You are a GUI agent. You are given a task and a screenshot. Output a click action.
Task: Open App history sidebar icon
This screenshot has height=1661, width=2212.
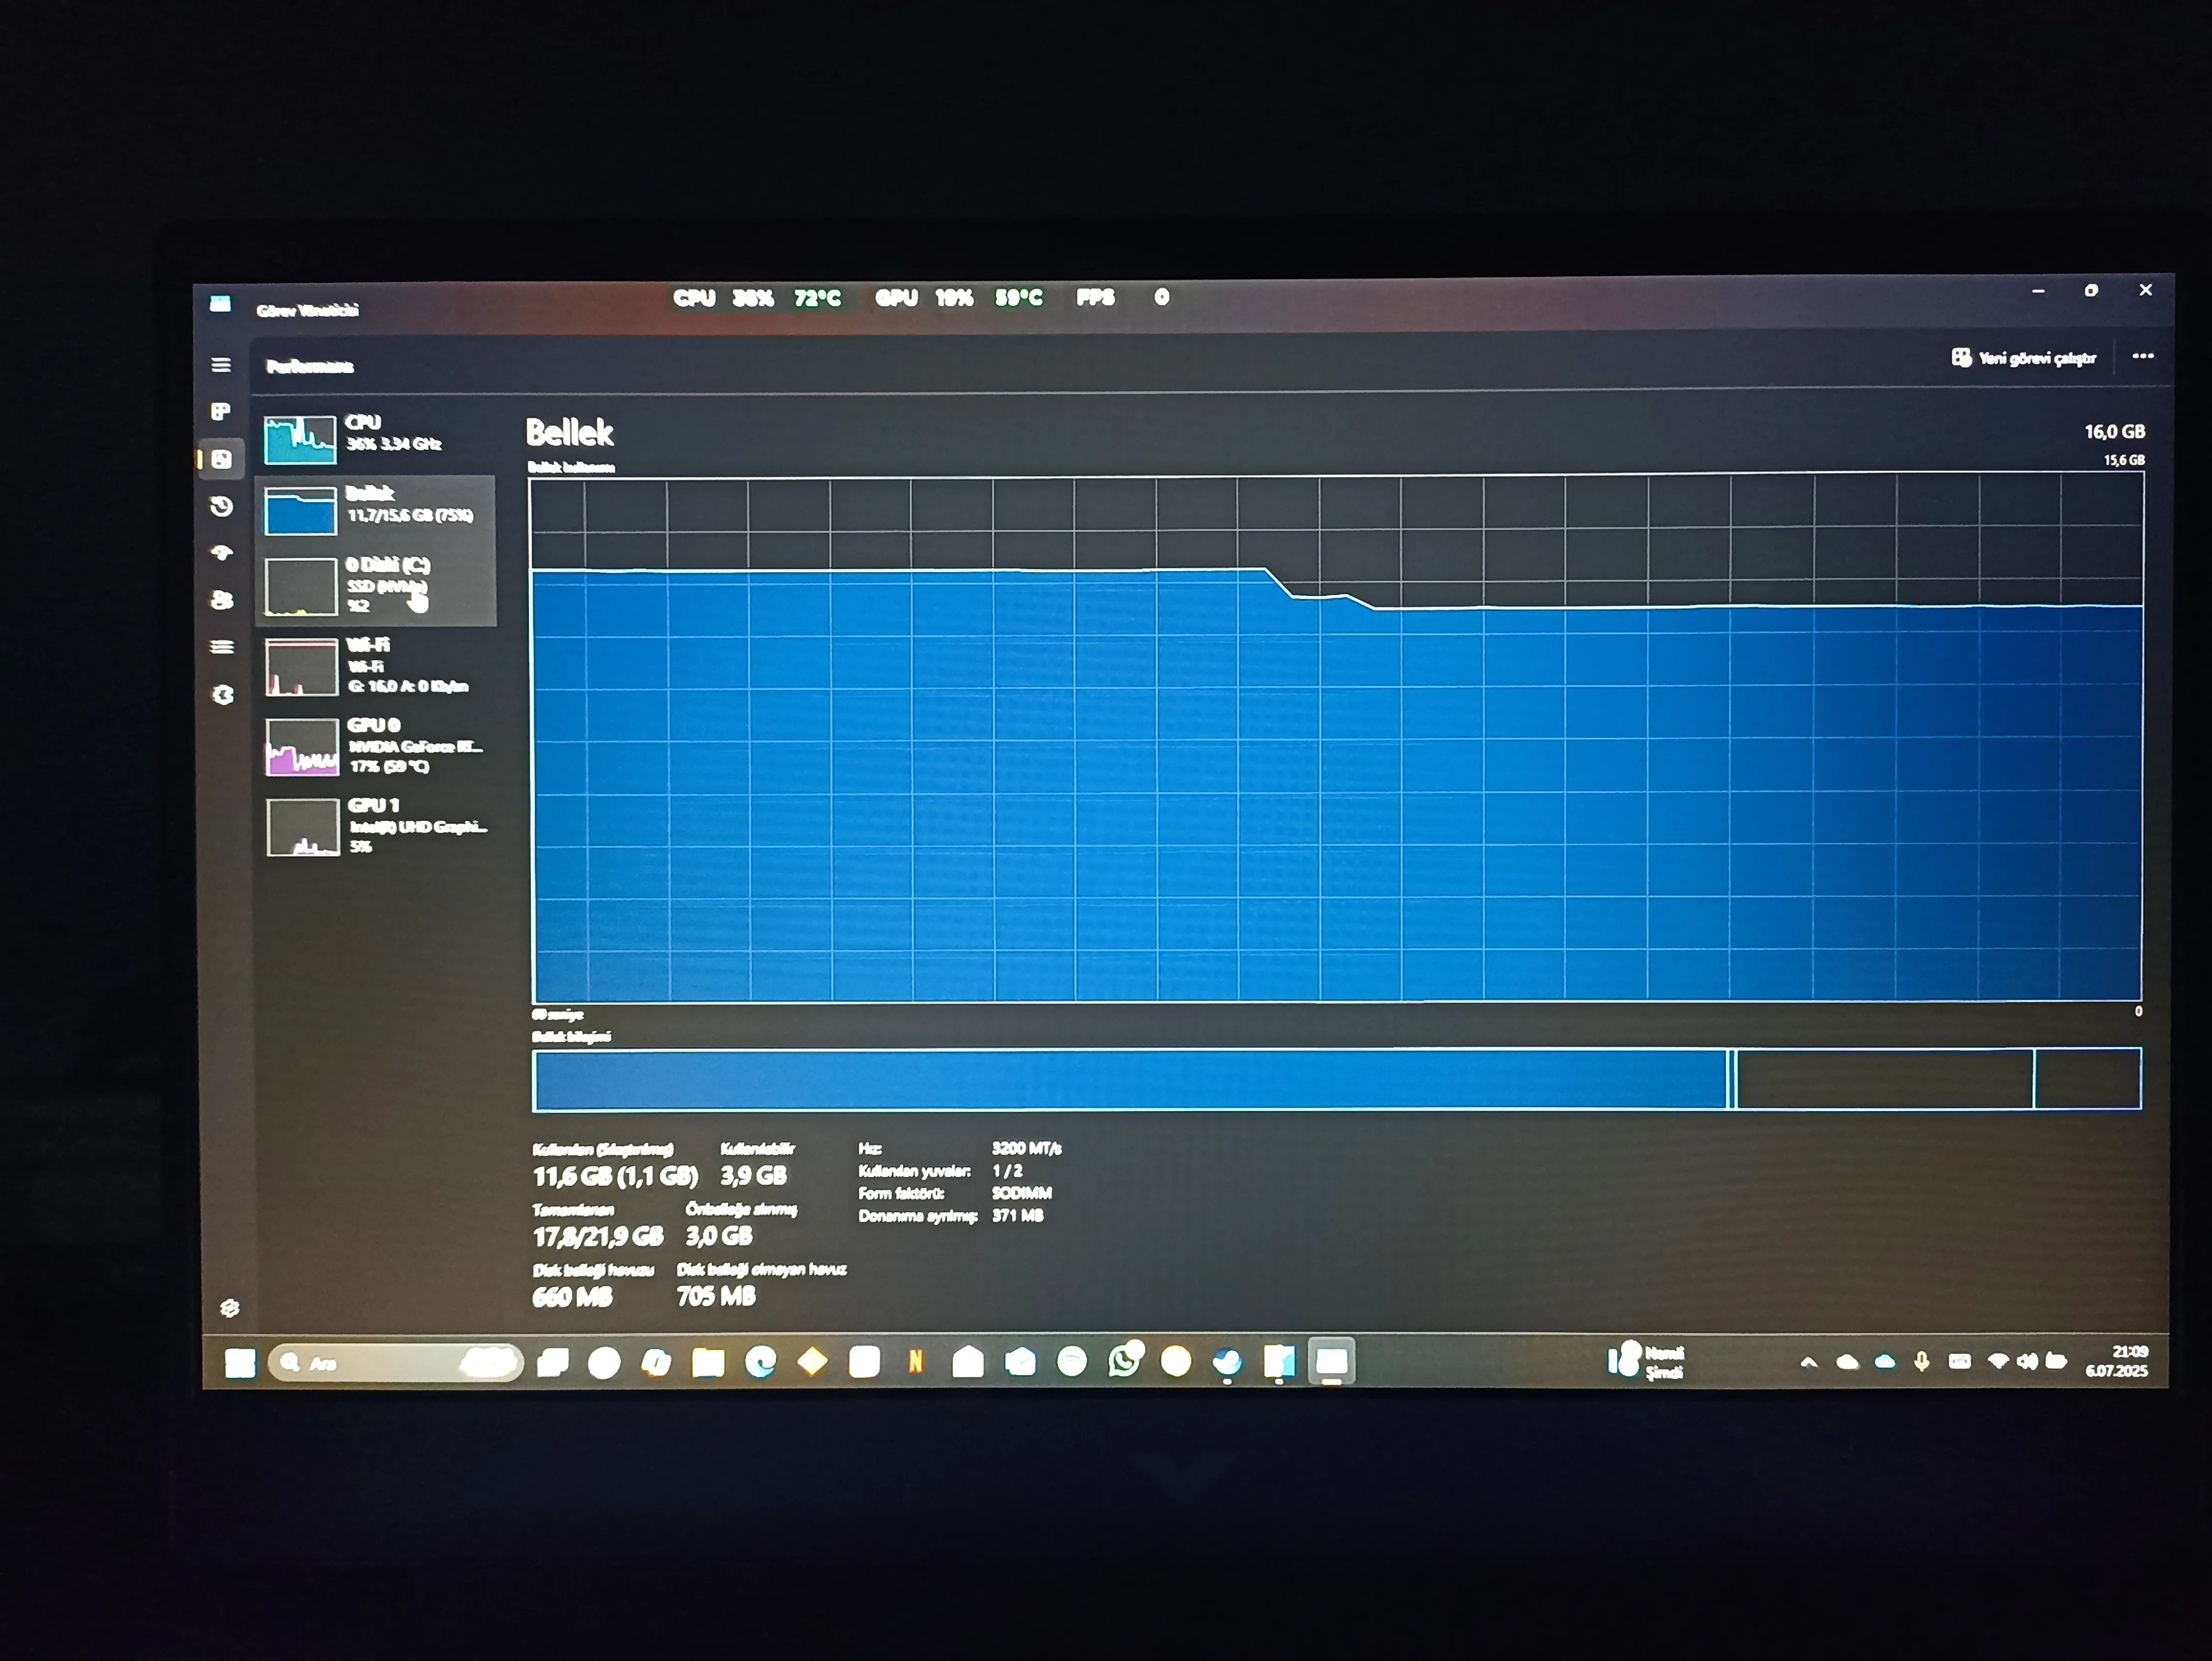coord(221,506)
